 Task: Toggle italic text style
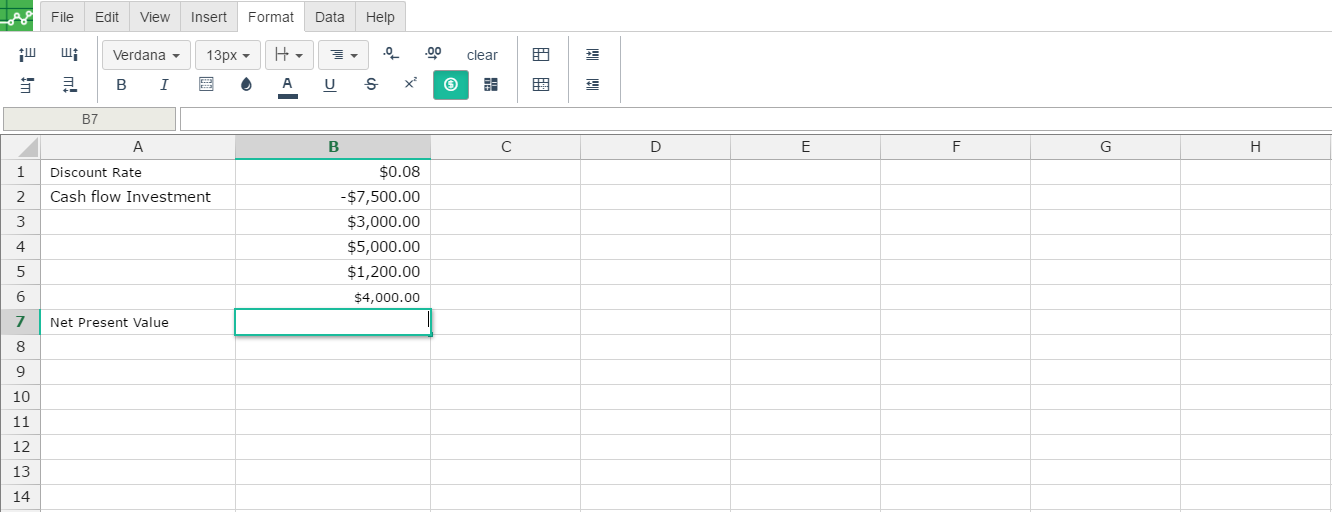164,85
